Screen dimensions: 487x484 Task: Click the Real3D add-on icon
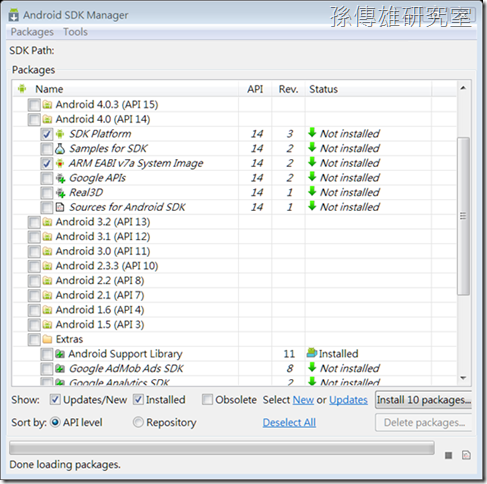pyautogui.click(x=60, y=193)
